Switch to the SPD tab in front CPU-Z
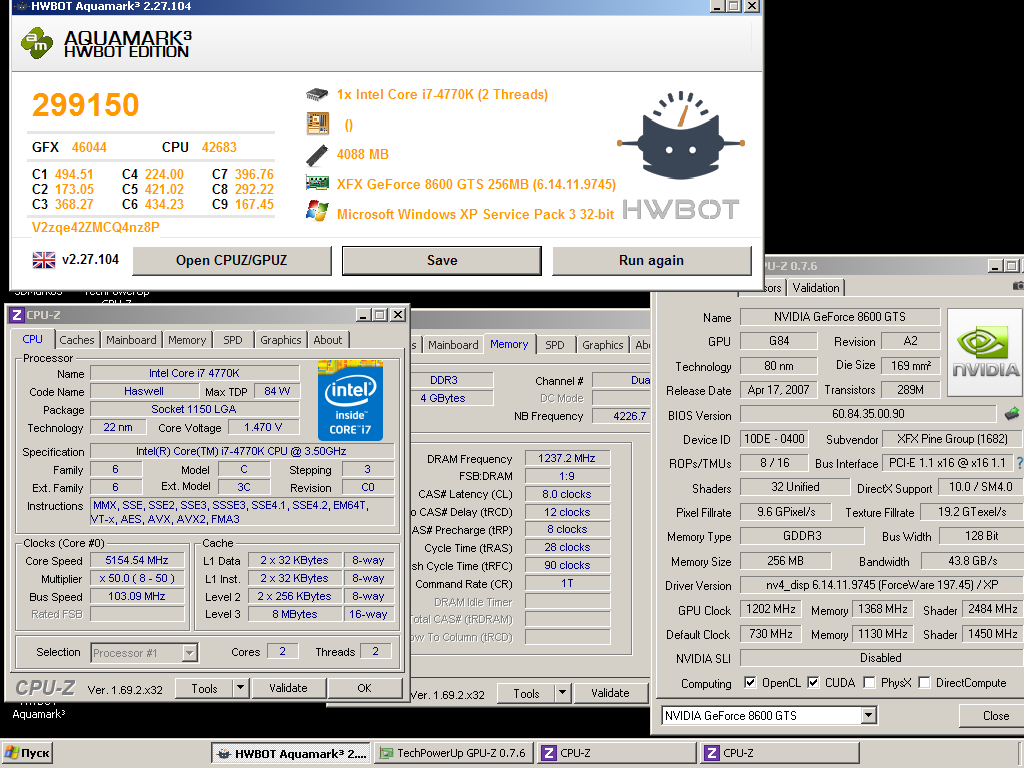This screenshot has height=768, width=1024. 232,340
